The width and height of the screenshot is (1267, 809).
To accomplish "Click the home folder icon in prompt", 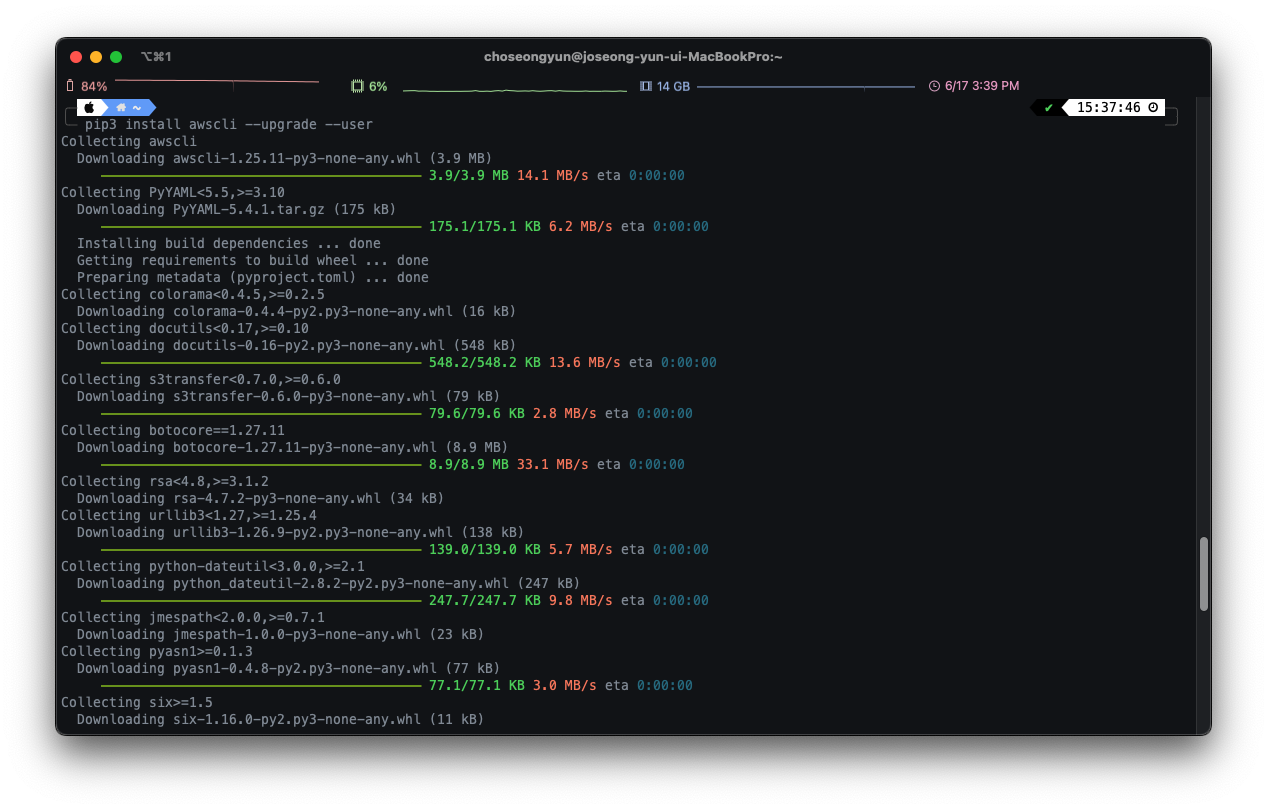I will pos(121,107).
